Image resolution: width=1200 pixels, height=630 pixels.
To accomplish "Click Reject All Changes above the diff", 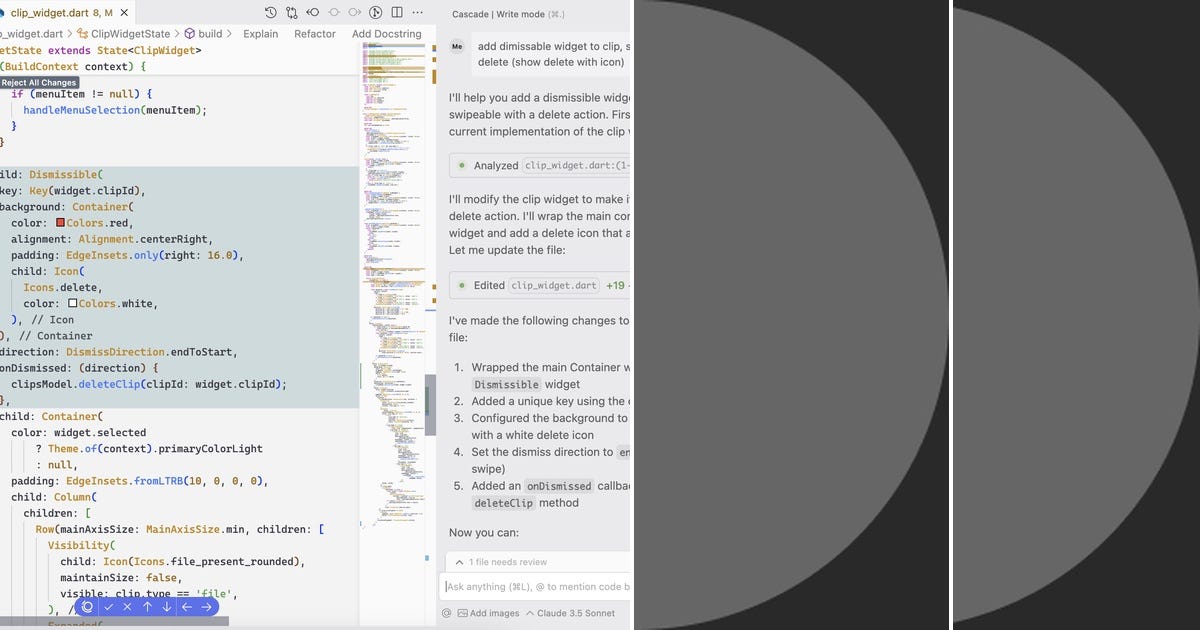I will (x=38, y=82).
